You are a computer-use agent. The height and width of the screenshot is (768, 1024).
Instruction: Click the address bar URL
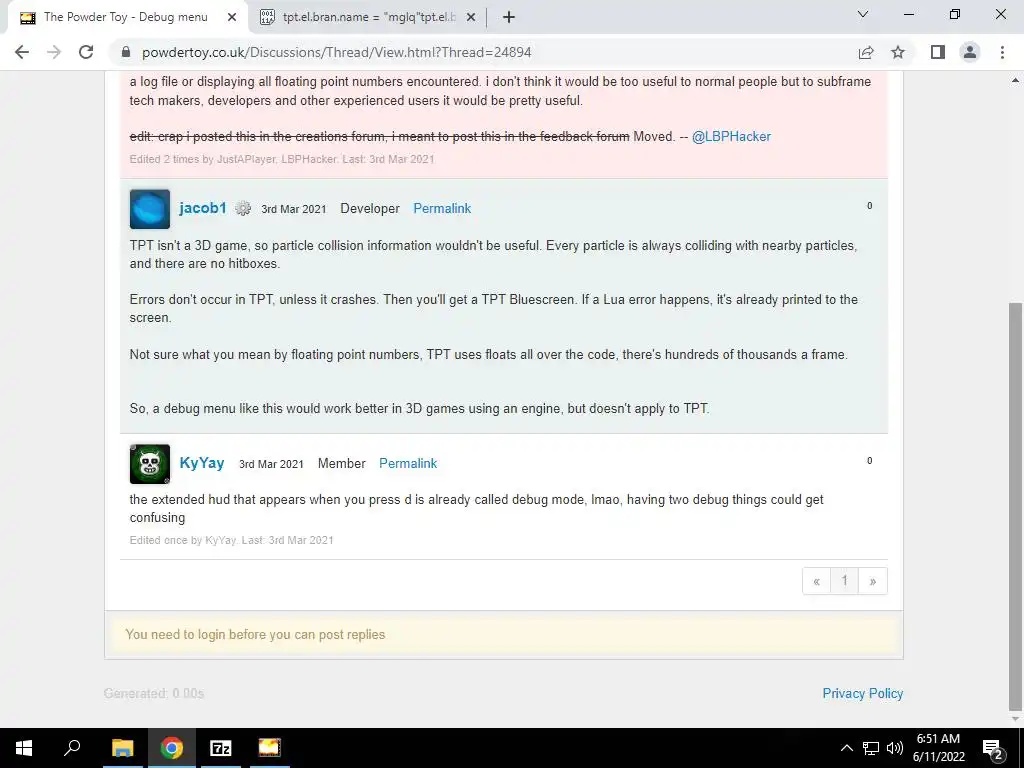click(336, 52)
